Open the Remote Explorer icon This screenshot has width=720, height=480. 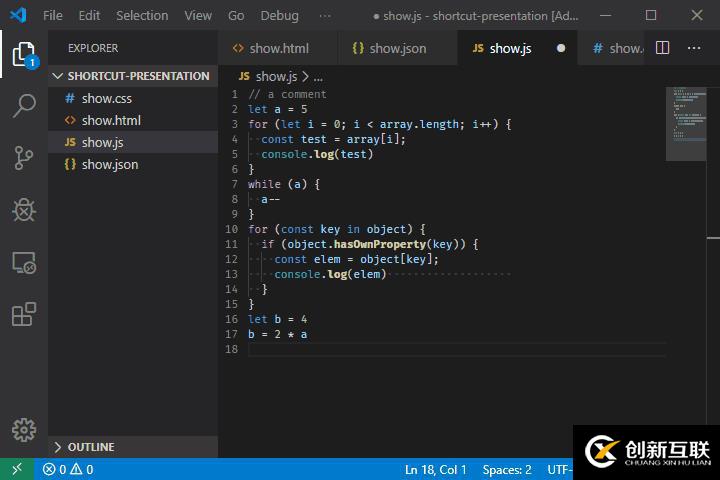tap(24, 263)
